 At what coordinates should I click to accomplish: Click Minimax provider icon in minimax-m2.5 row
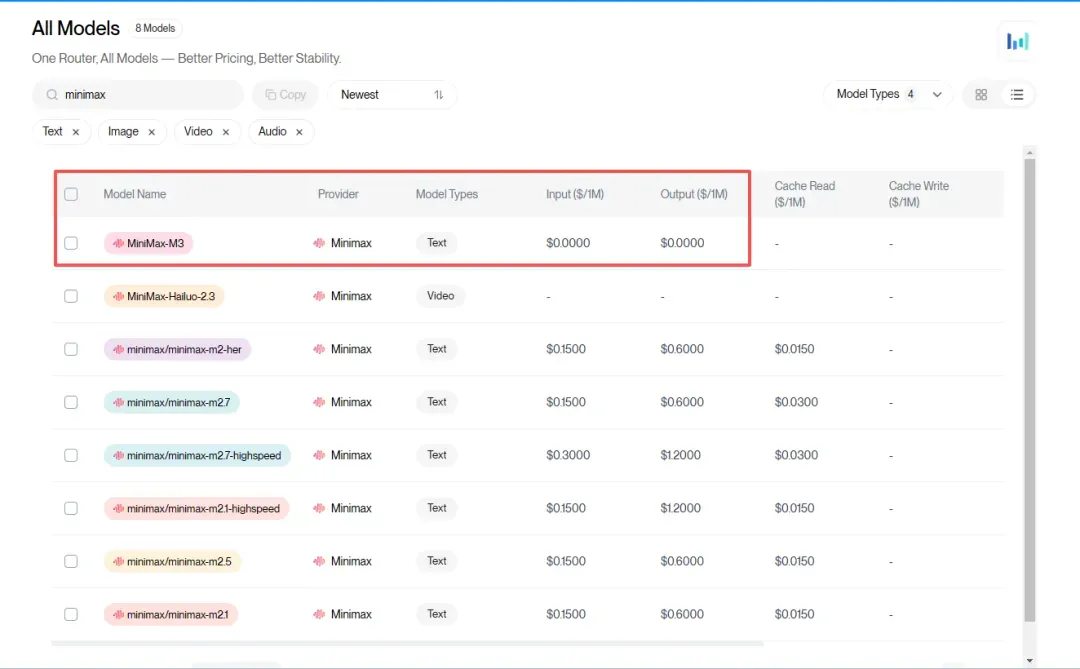click(x=319, y=562)
